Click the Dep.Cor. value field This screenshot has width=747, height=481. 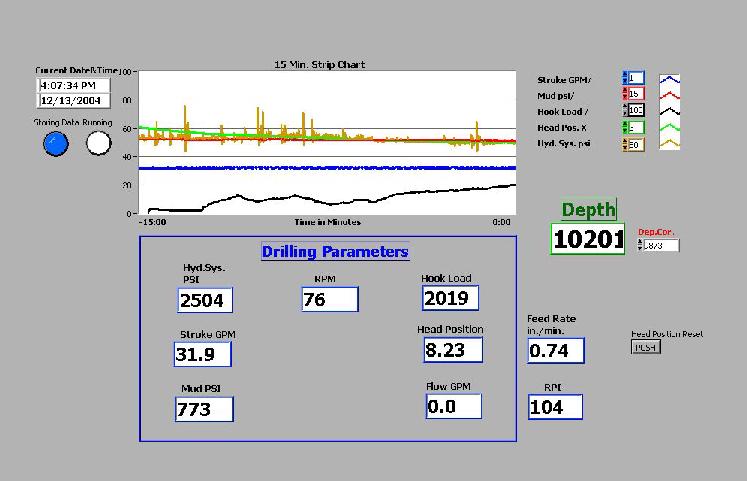click(661, 245)
